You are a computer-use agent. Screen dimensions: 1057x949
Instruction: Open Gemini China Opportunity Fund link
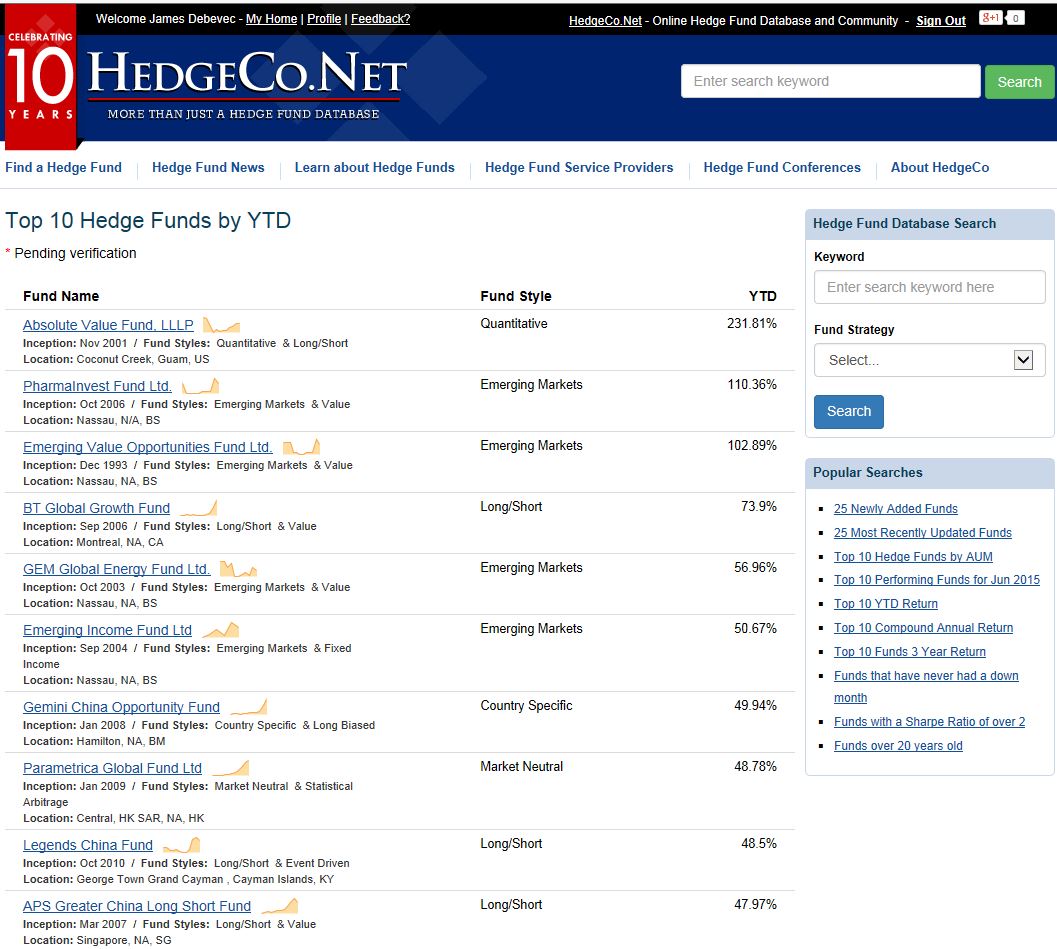click(121, 707)
